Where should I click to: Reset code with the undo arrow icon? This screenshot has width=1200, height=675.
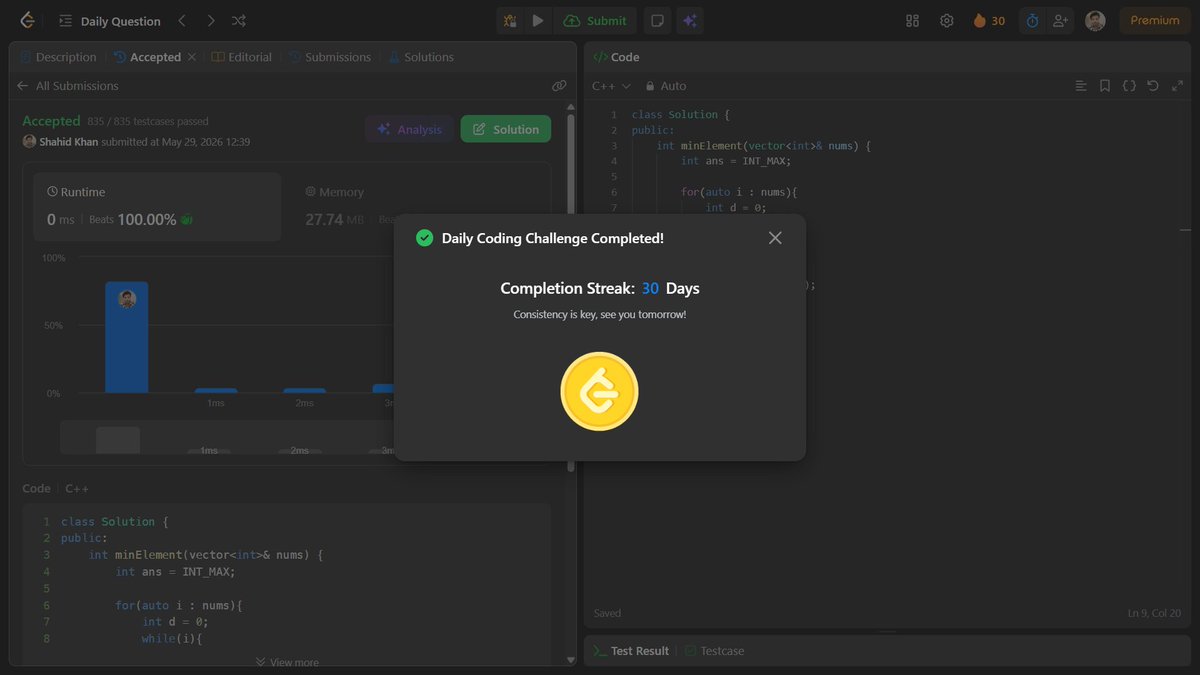coord(1152,86)
